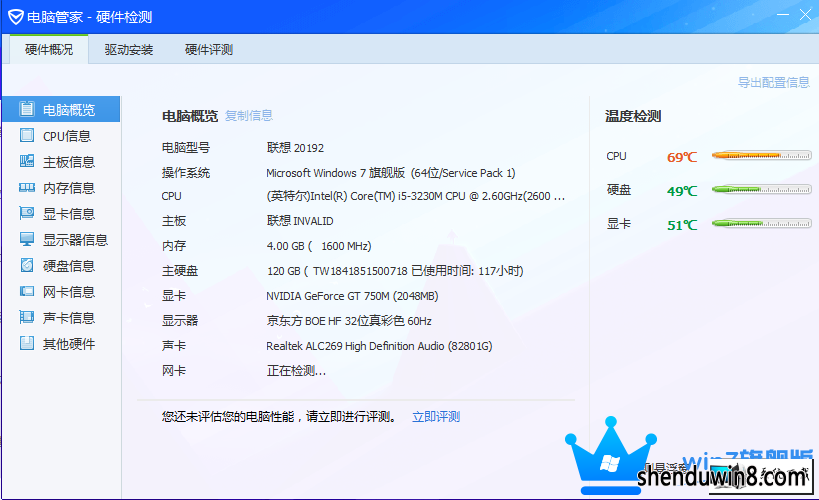The width and height of the screenshot is (819, 500).
Task: Click the CPU信息 sidebar icon
Action: point(27,135)
